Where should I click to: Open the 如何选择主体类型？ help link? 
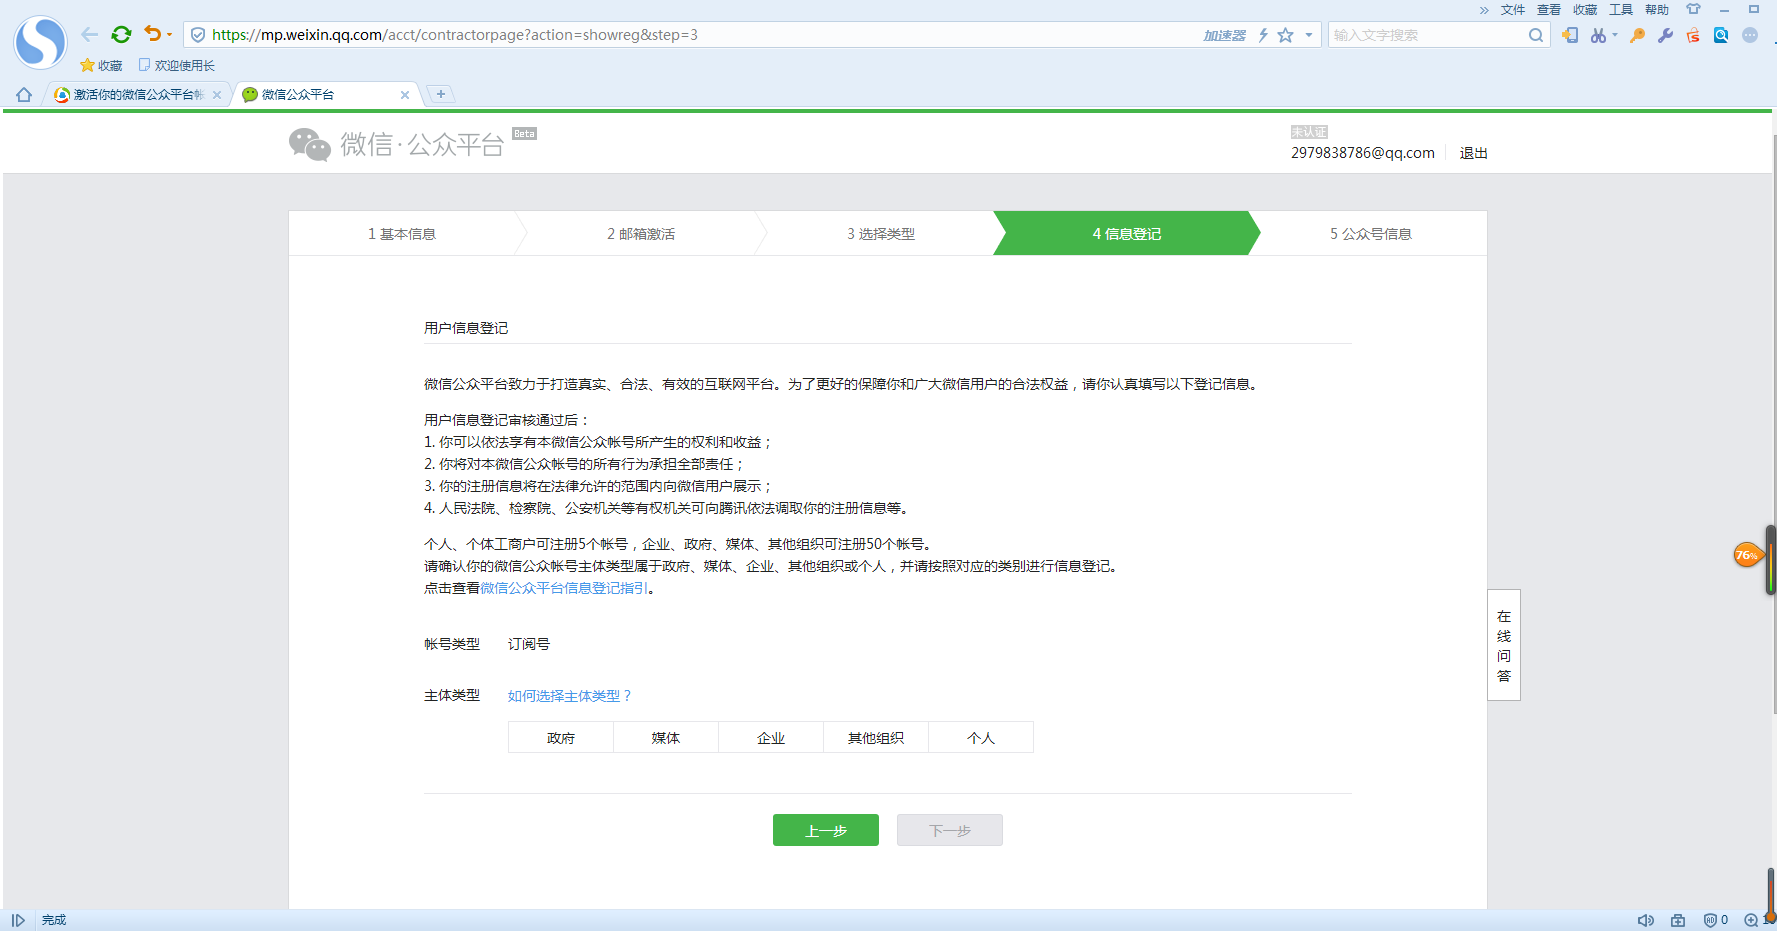pos(570,696)
